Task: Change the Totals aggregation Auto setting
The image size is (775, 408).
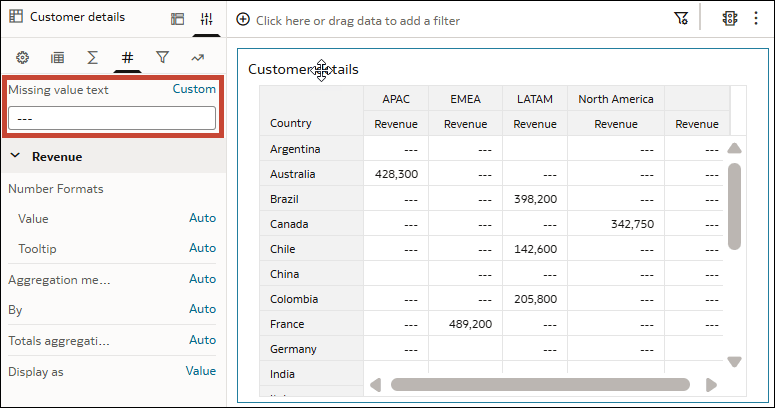Action: click(x=202, y=340)
